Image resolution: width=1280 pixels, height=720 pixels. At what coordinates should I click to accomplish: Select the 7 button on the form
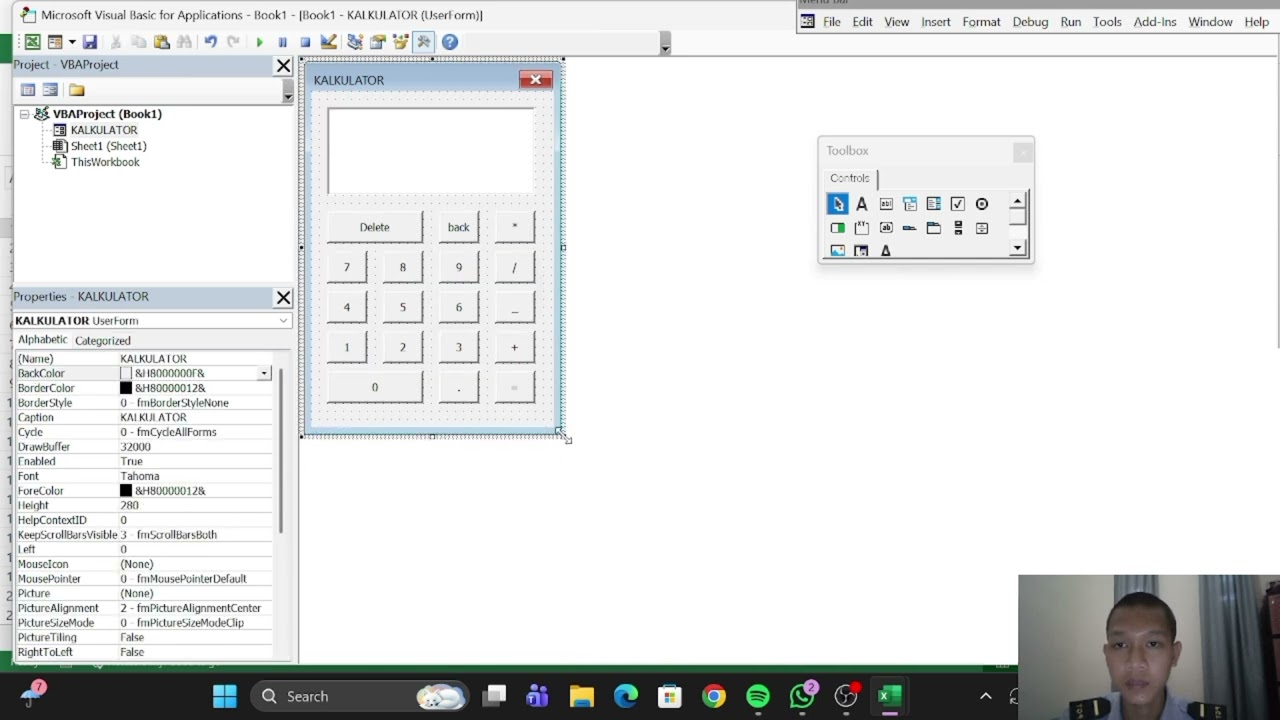[347, 267]
